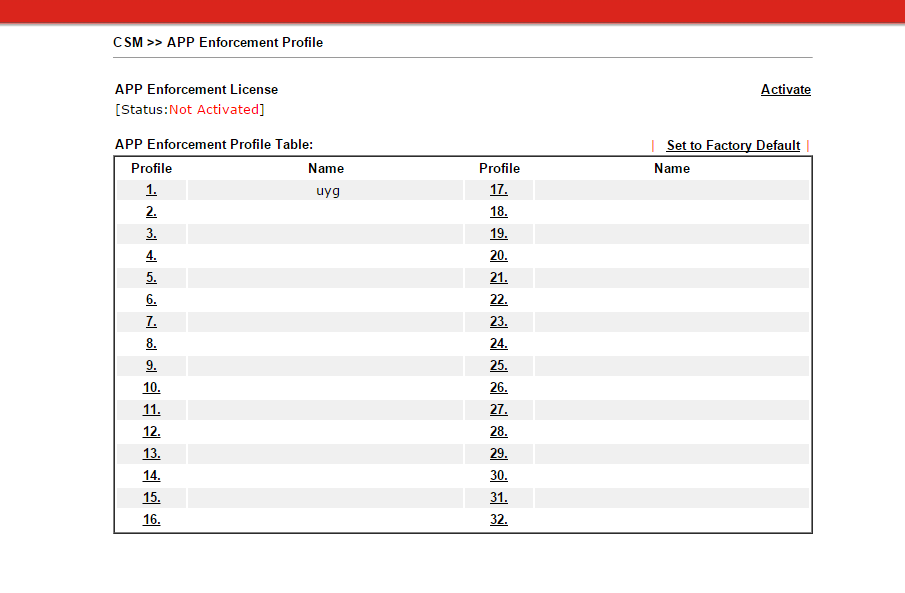Select profile number 25 link
Screen dimensions: 905x593
click(x=499, y=366)
